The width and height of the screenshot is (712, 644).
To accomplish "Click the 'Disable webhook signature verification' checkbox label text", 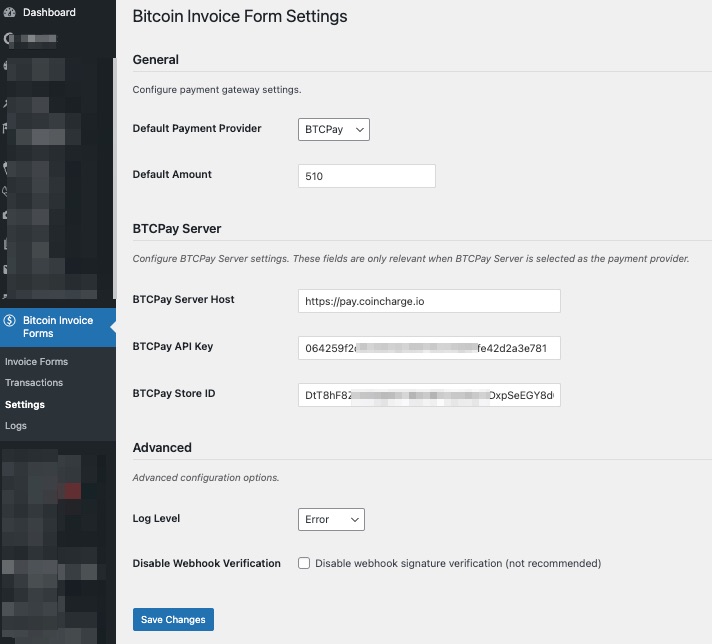I will (x=457, y=564).
